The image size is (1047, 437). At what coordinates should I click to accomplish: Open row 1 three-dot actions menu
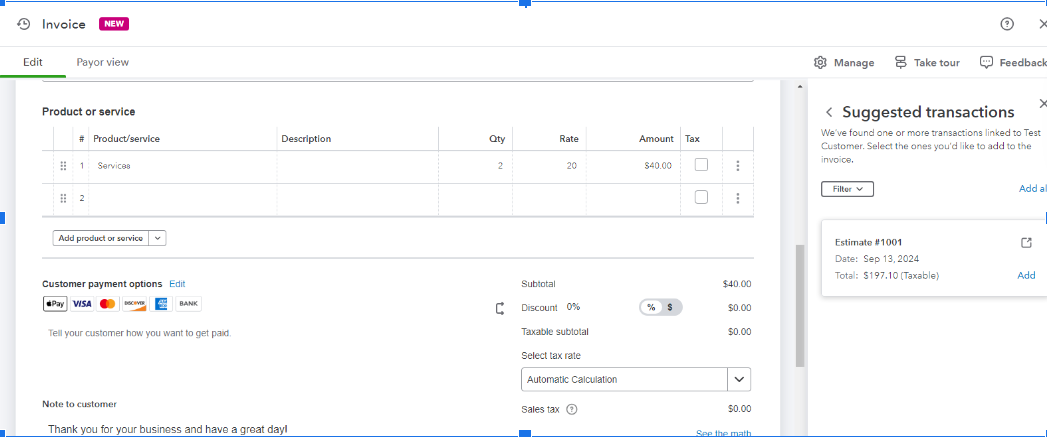pos(738,166)
